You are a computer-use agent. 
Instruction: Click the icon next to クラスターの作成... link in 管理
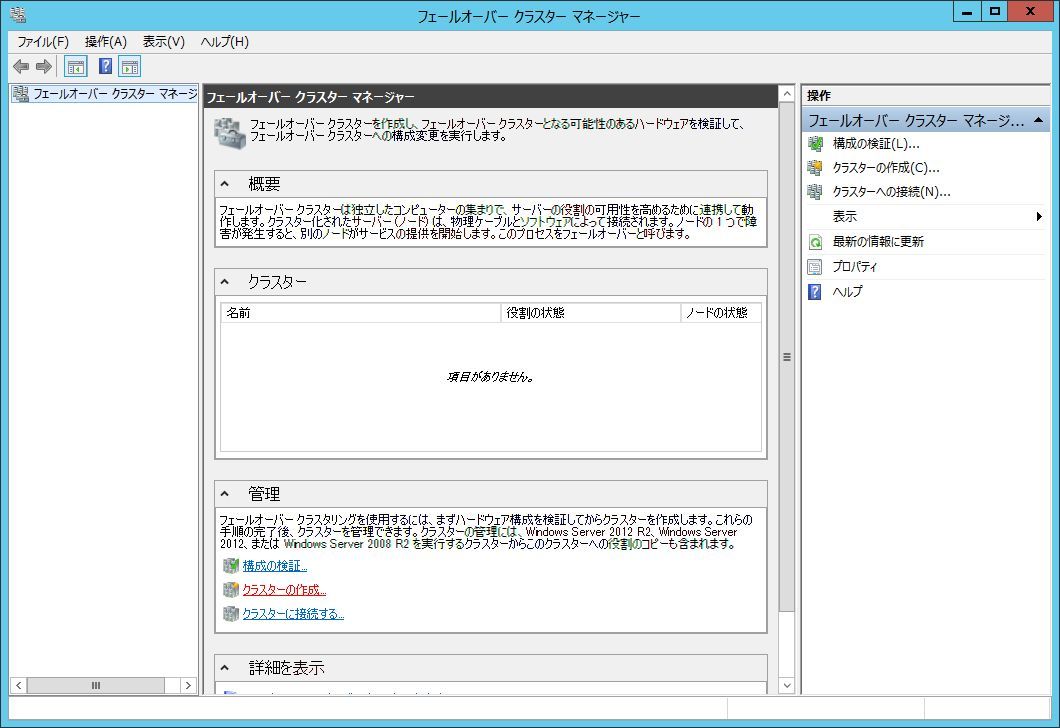(x=231, y=590)
